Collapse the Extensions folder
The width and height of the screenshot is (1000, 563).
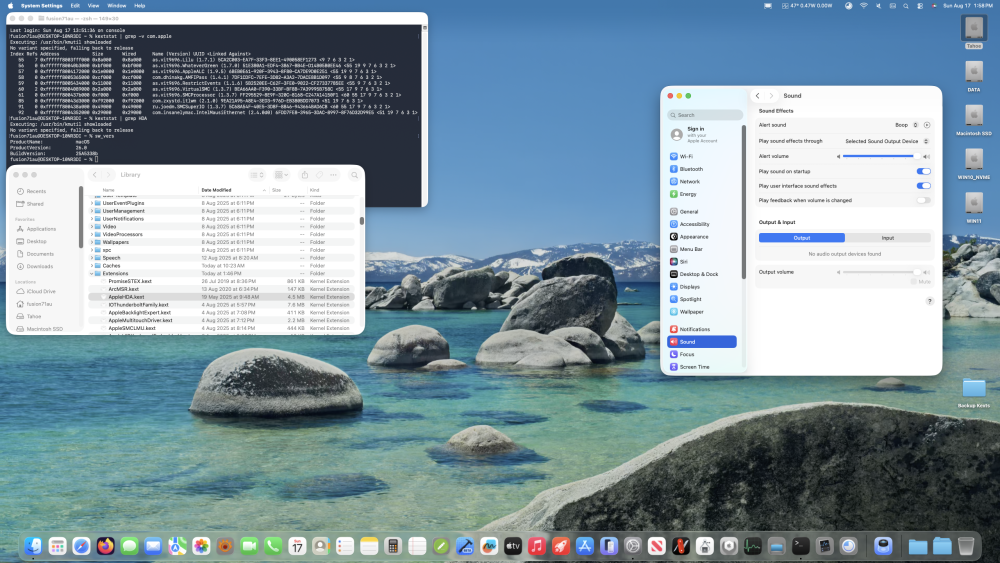pos(92,274)
